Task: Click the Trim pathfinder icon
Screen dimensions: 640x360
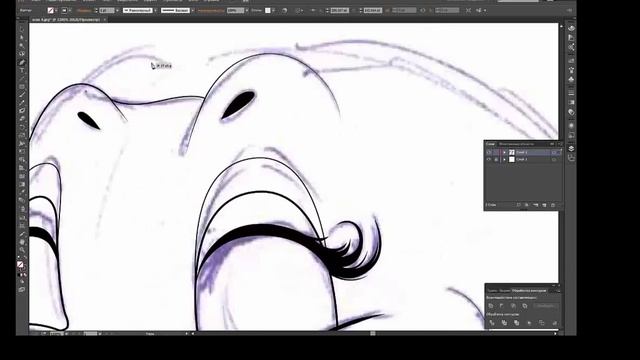Action: [504, 323]
